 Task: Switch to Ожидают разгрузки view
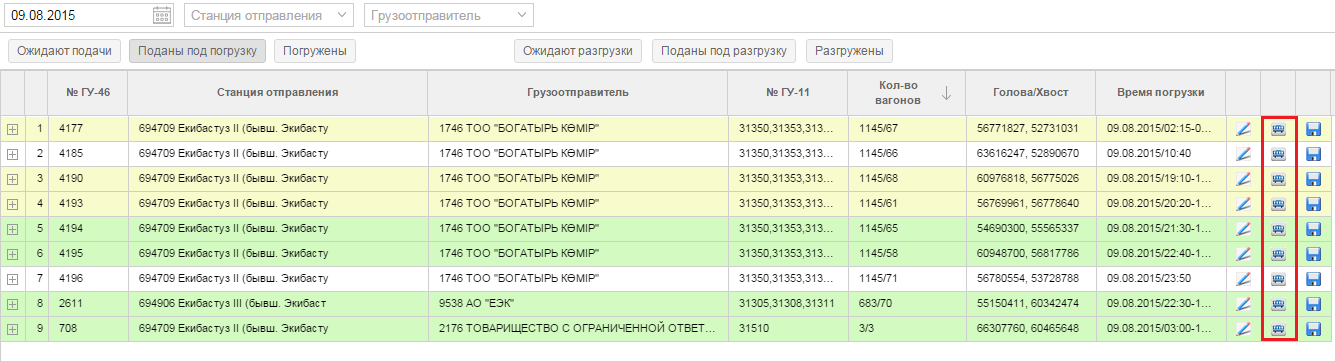pos(578,51)
